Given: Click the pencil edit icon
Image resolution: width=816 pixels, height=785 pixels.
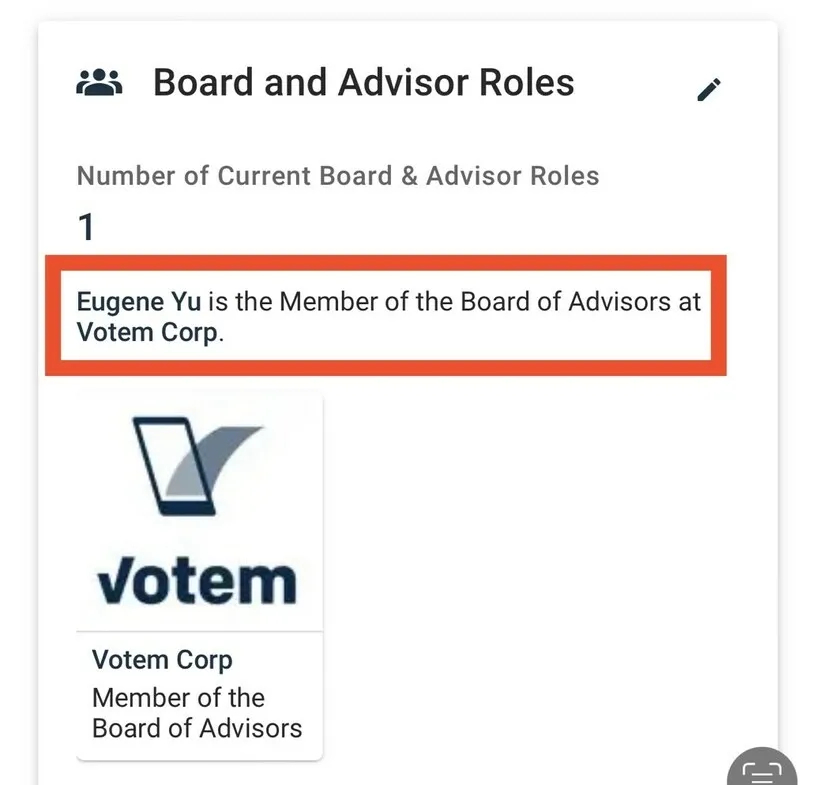Looking at the screenshot, I should click(709, 89).
